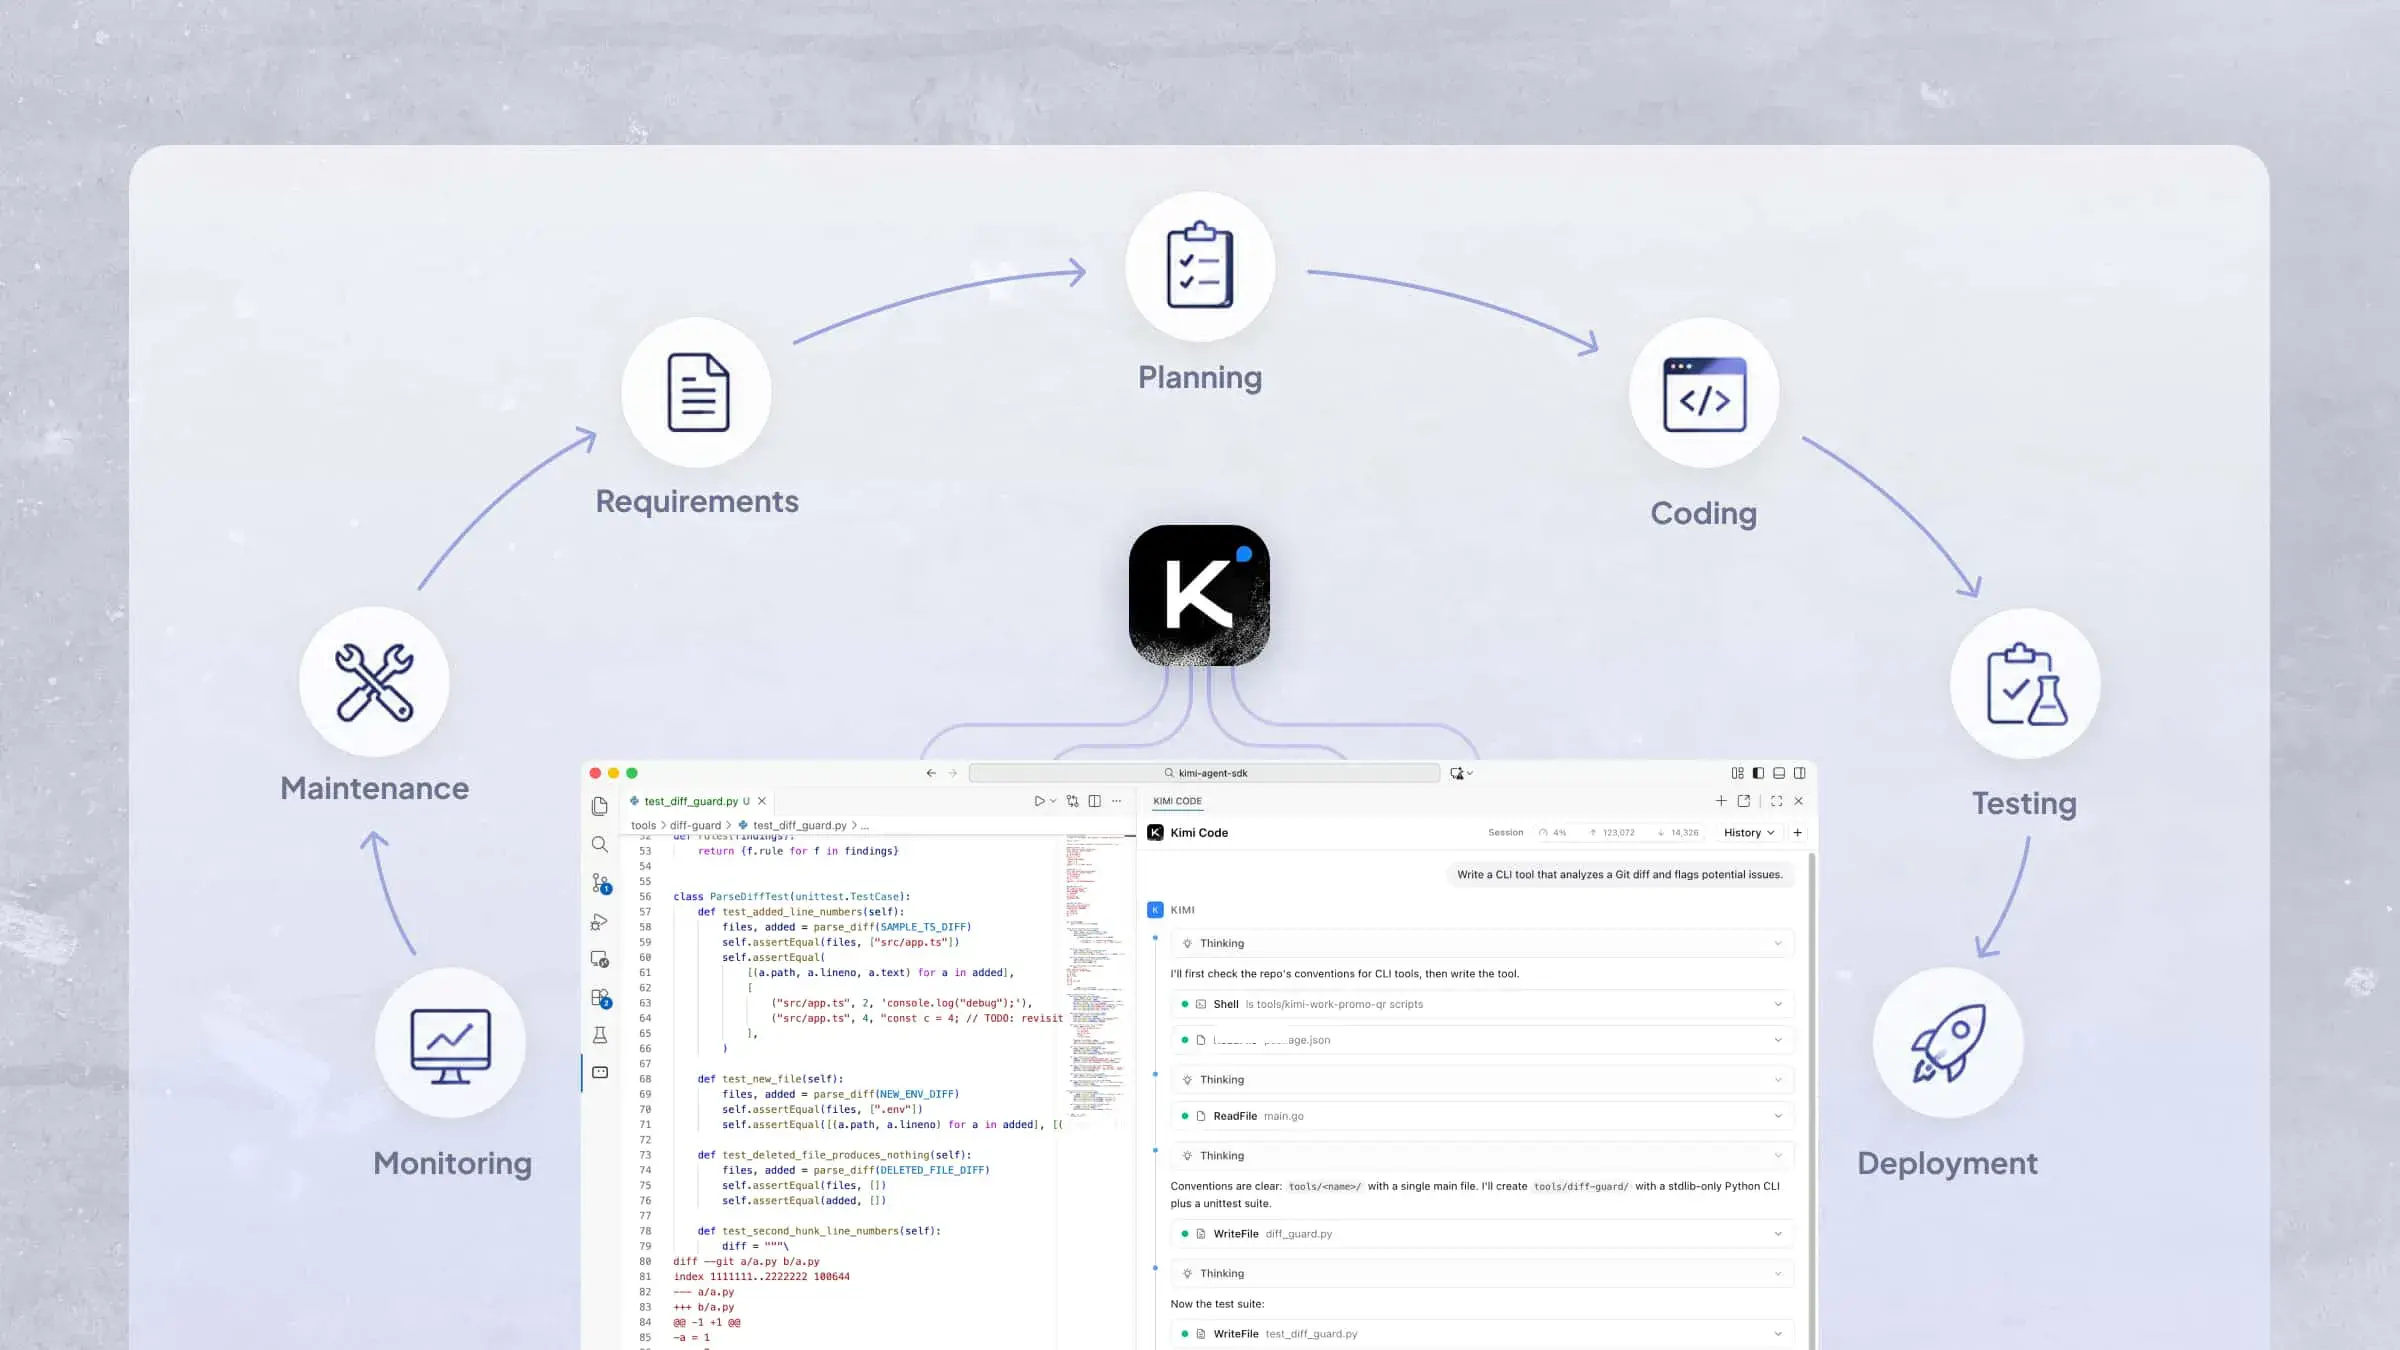Click the Kimi chat vertical scrollbar
Image resolution: width=2400 pixels, height=1350 pixels.
click(x=1811, y=1100)
